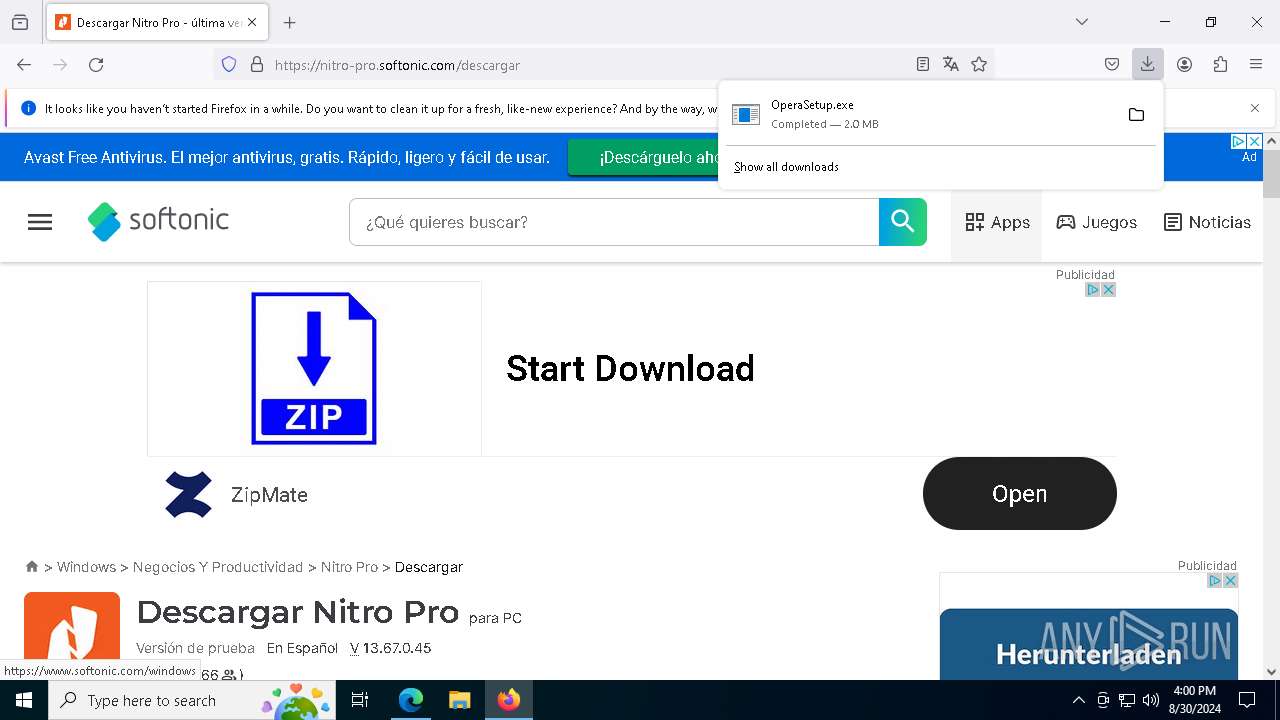The height and width of the screenshot is (720, 1280).
Task: Close the Descargar Nitro Pro tab
Action: 252,22
